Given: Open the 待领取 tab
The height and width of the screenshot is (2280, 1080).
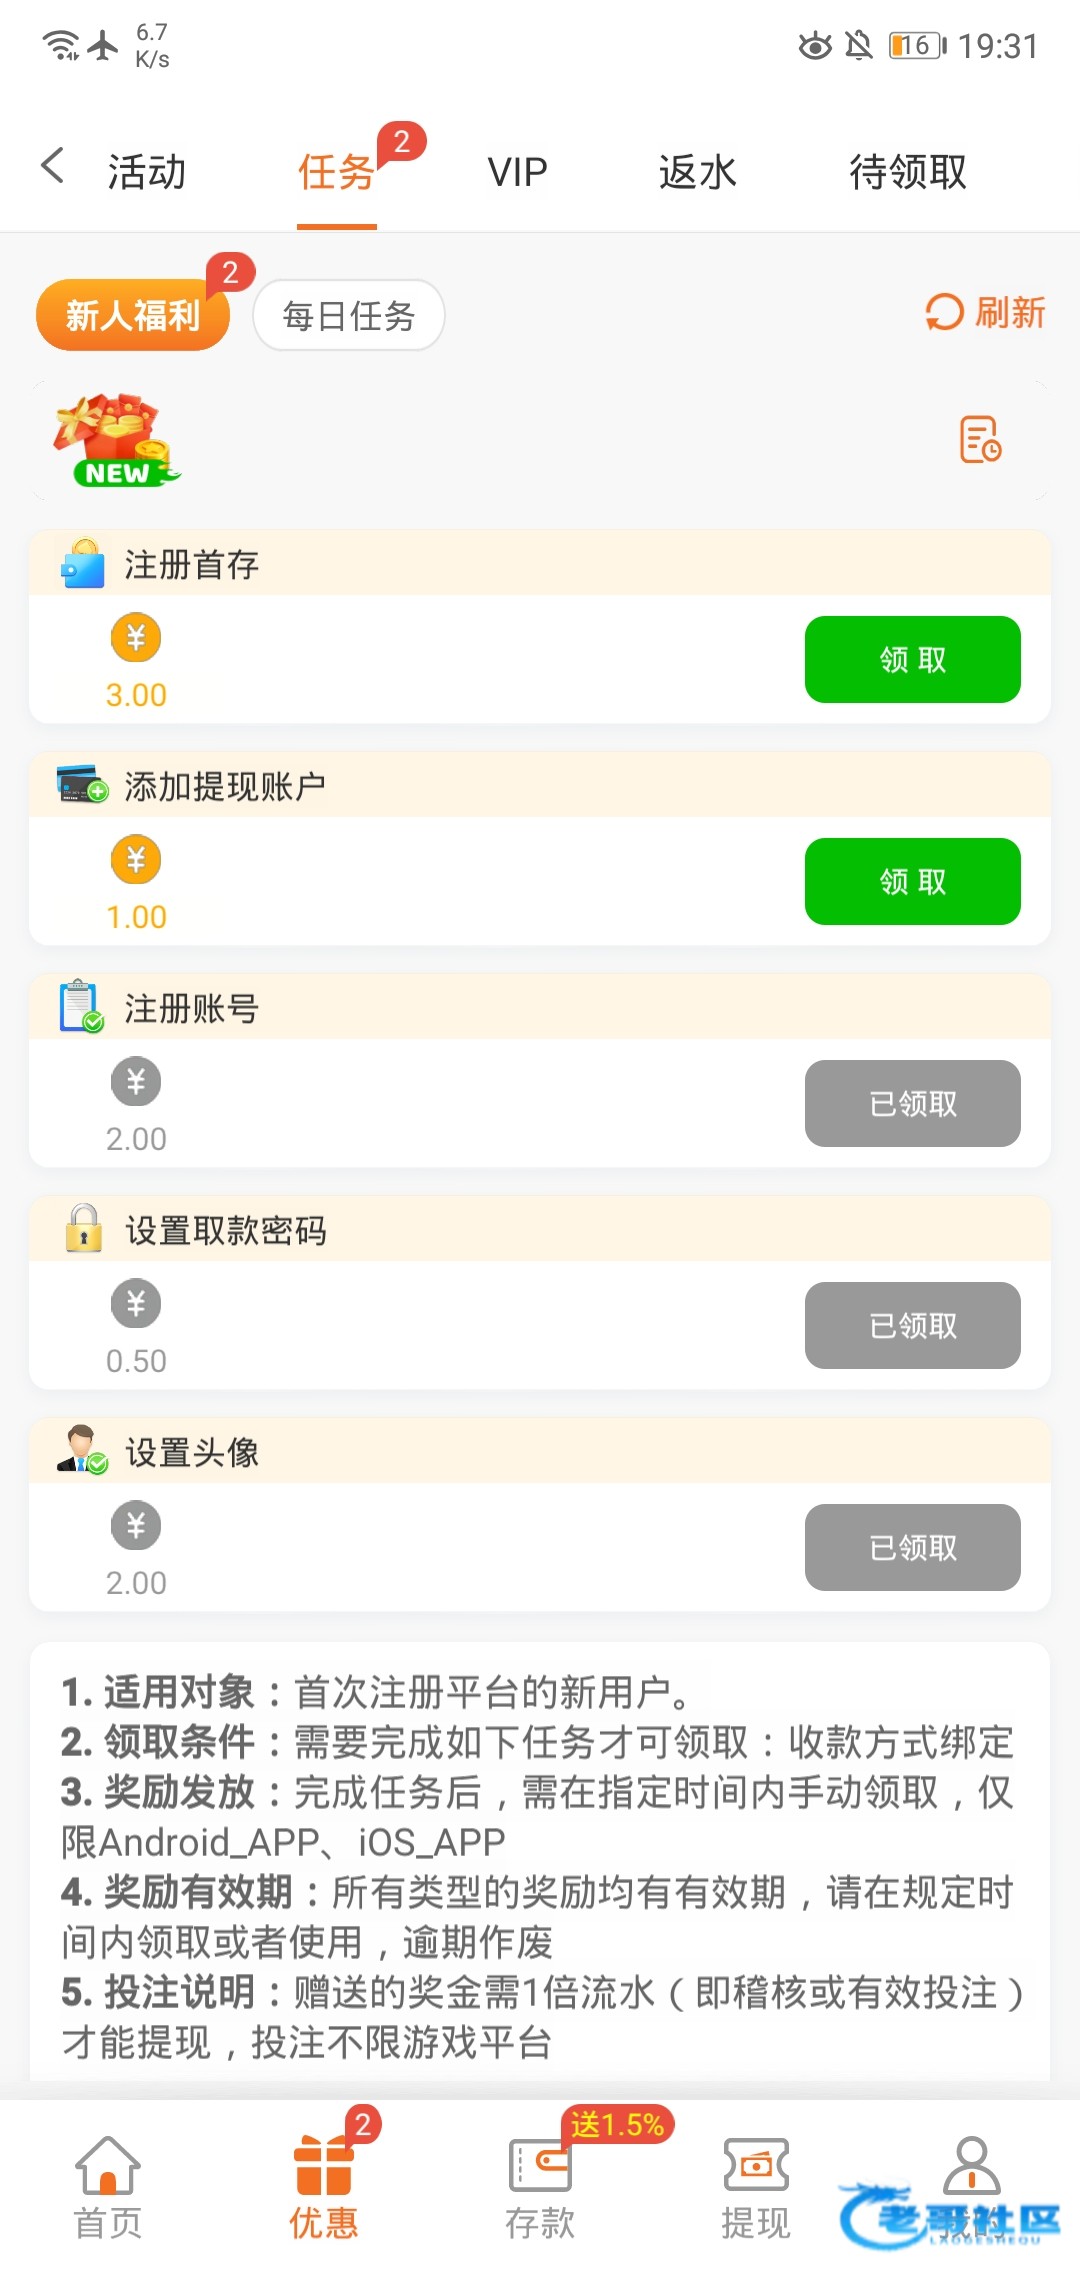Looking at the screenshot, I should tap(908, 172).
